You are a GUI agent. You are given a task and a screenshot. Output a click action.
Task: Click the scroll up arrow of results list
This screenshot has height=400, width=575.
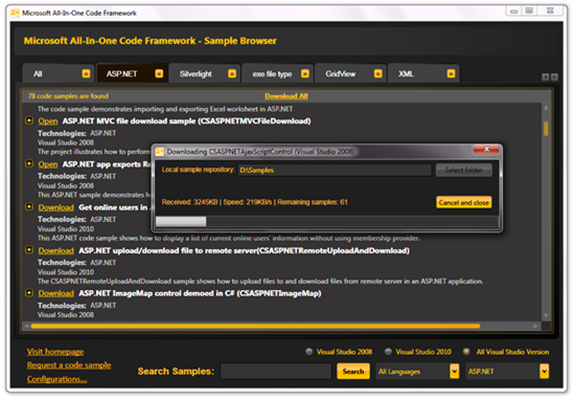point(546,107)
